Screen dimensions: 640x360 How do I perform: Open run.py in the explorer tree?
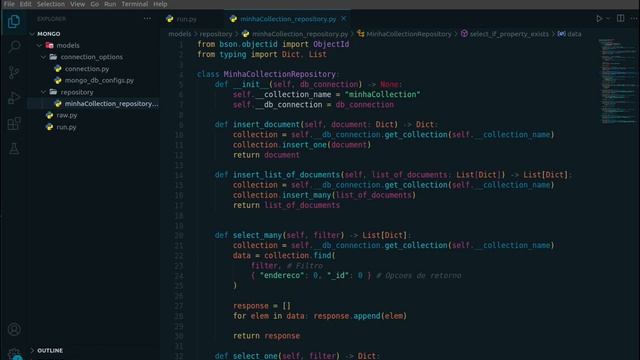[66, 127]
